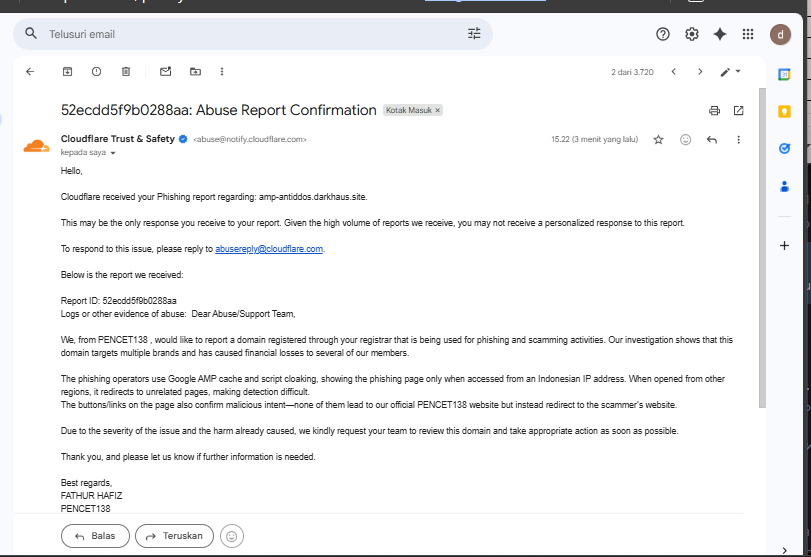Print the whole conversation
Image resolution: width=811 pixels, height=557 pixels.
pos(714,110)
